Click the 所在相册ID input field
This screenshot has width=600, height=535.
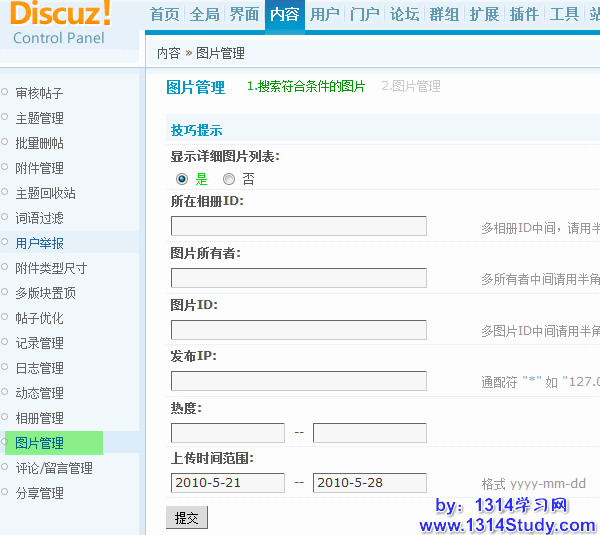pyautogui.click(x=298, y=226)
